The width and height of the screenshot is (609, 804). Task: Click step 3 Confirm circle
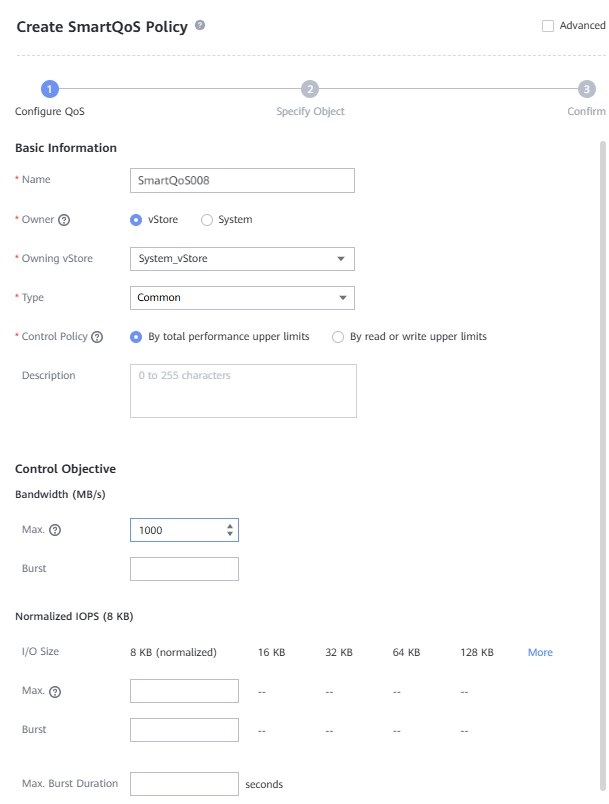click(x=586, y=89)
